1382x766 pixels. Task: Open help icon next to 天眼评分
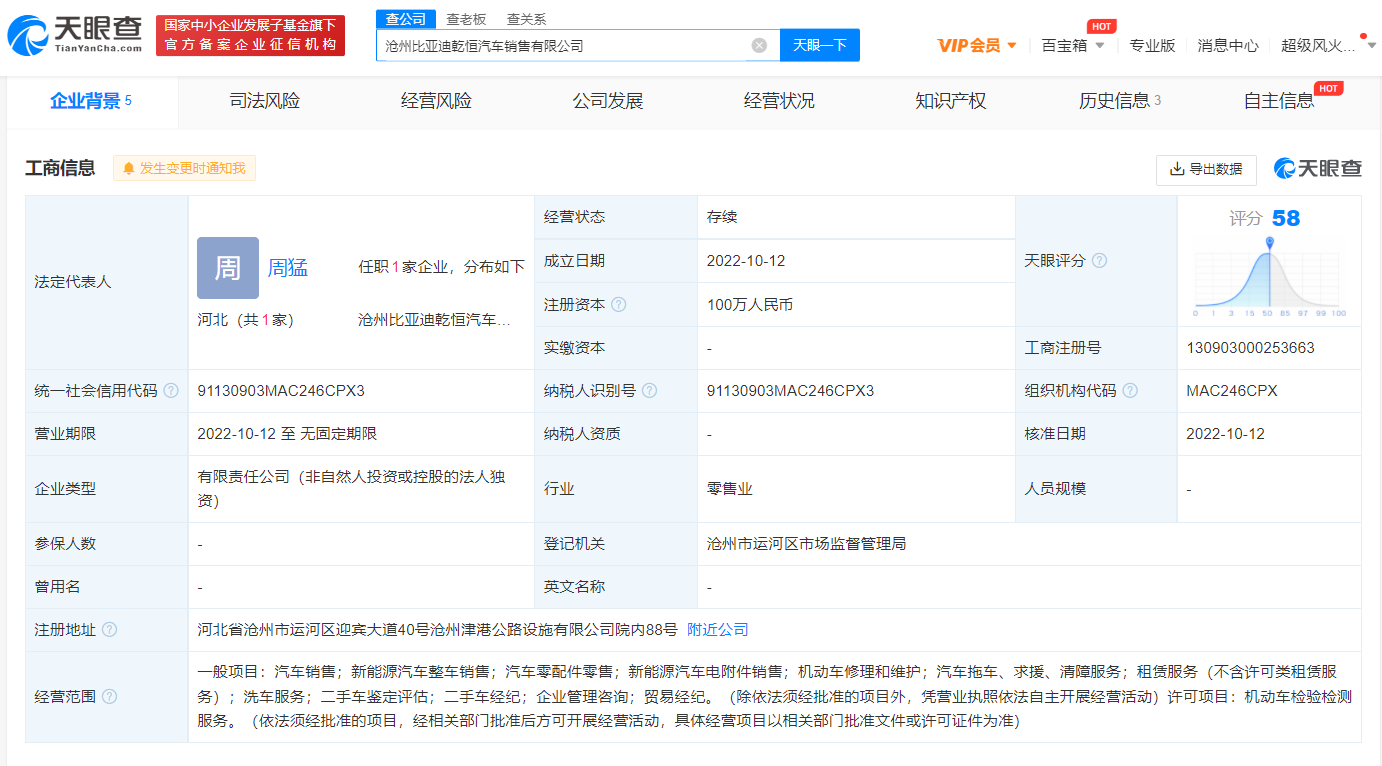click(1099, 260)
